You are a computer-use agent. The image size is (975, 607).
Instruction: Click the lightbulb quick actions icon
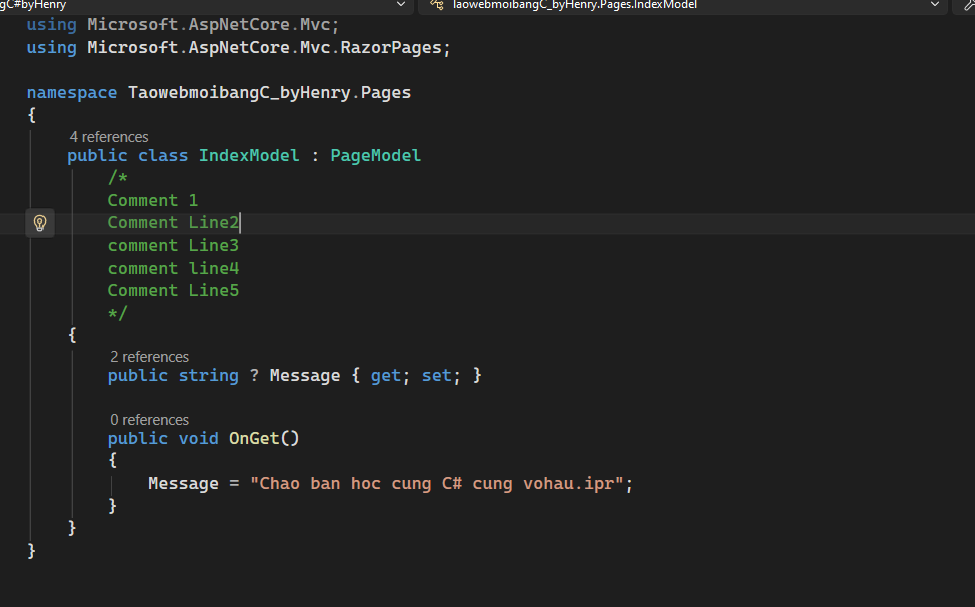pos(39,223)
